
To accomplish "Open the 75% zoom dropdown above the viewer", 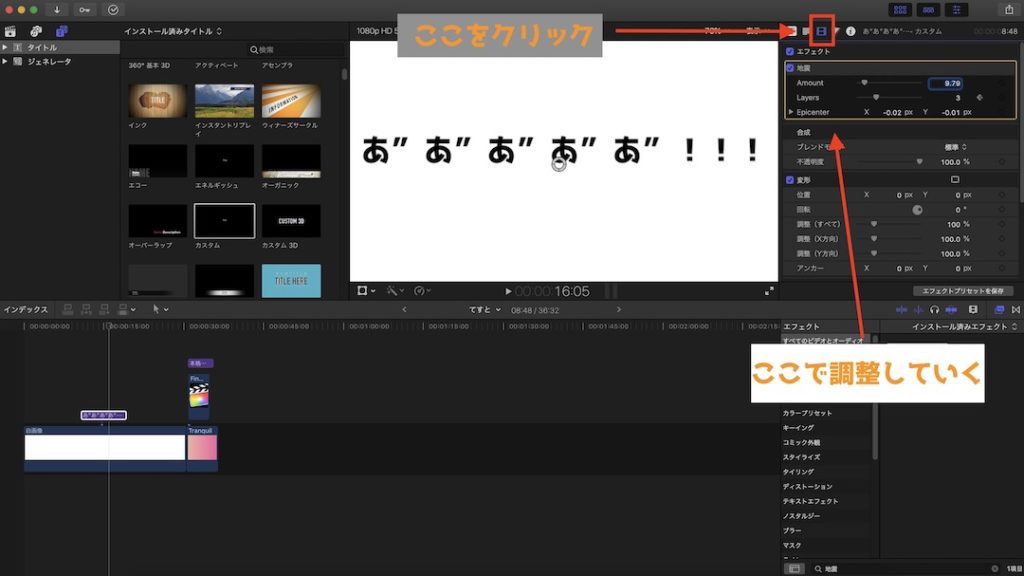I will point(714,29).
